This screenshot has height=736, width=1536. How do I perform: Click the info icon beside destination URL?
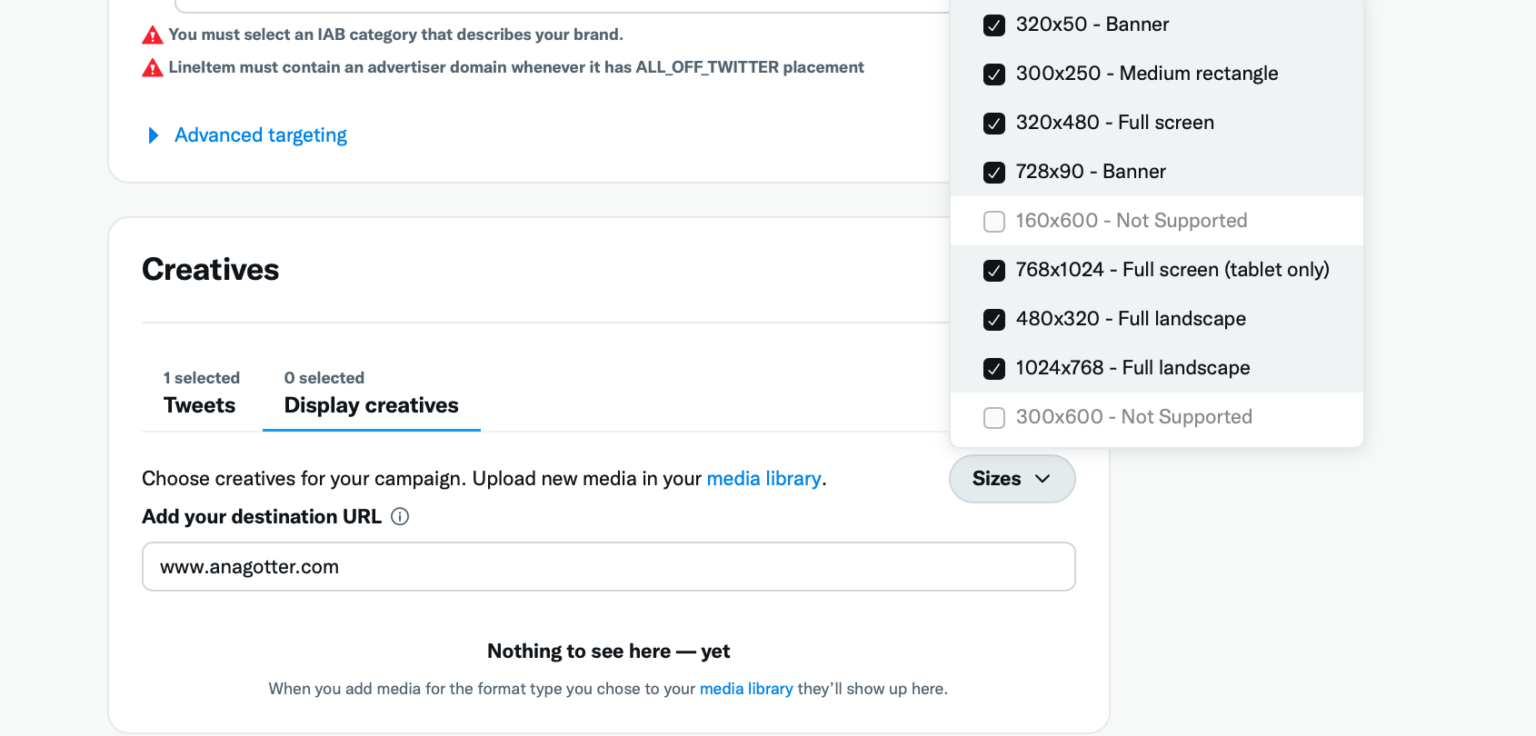pyautogui.click(x=400, y=516)
